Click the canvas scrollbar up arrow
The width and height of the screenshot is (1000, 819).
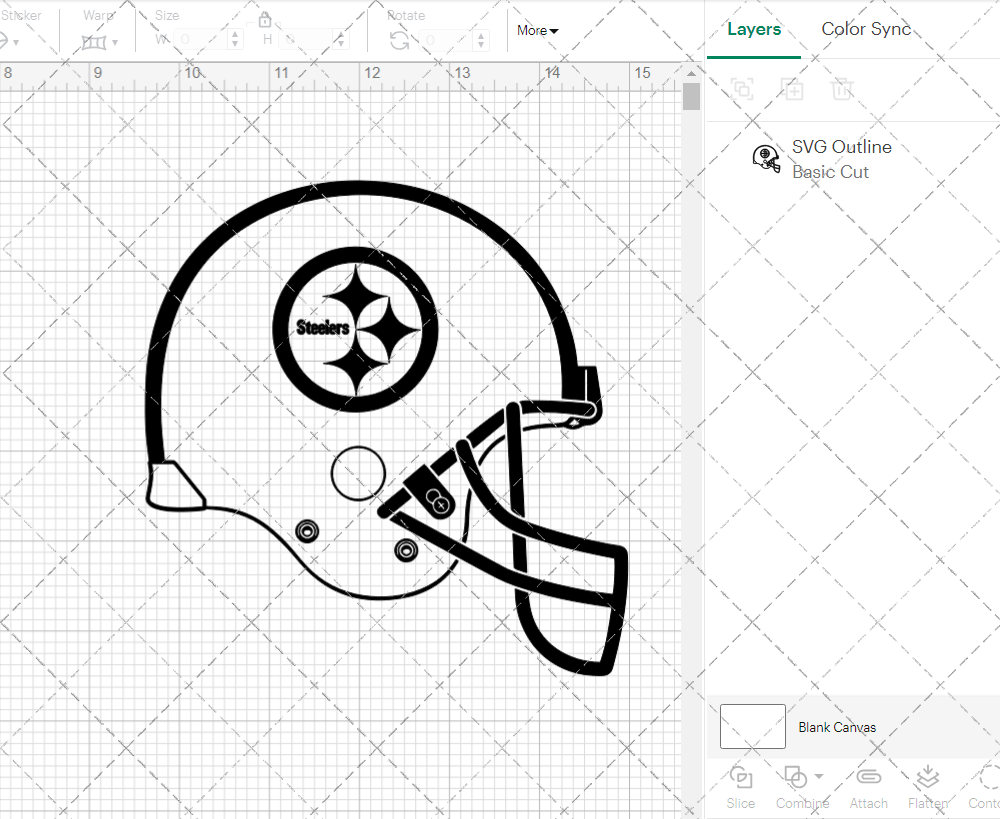click(691, 72)
